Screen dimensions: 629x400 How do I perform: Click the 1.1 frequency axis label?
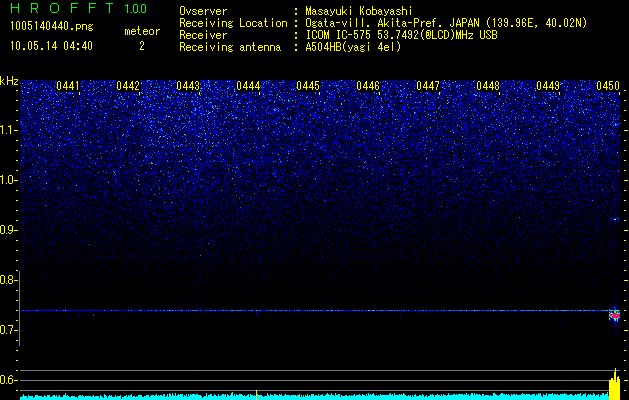(7, 130)
